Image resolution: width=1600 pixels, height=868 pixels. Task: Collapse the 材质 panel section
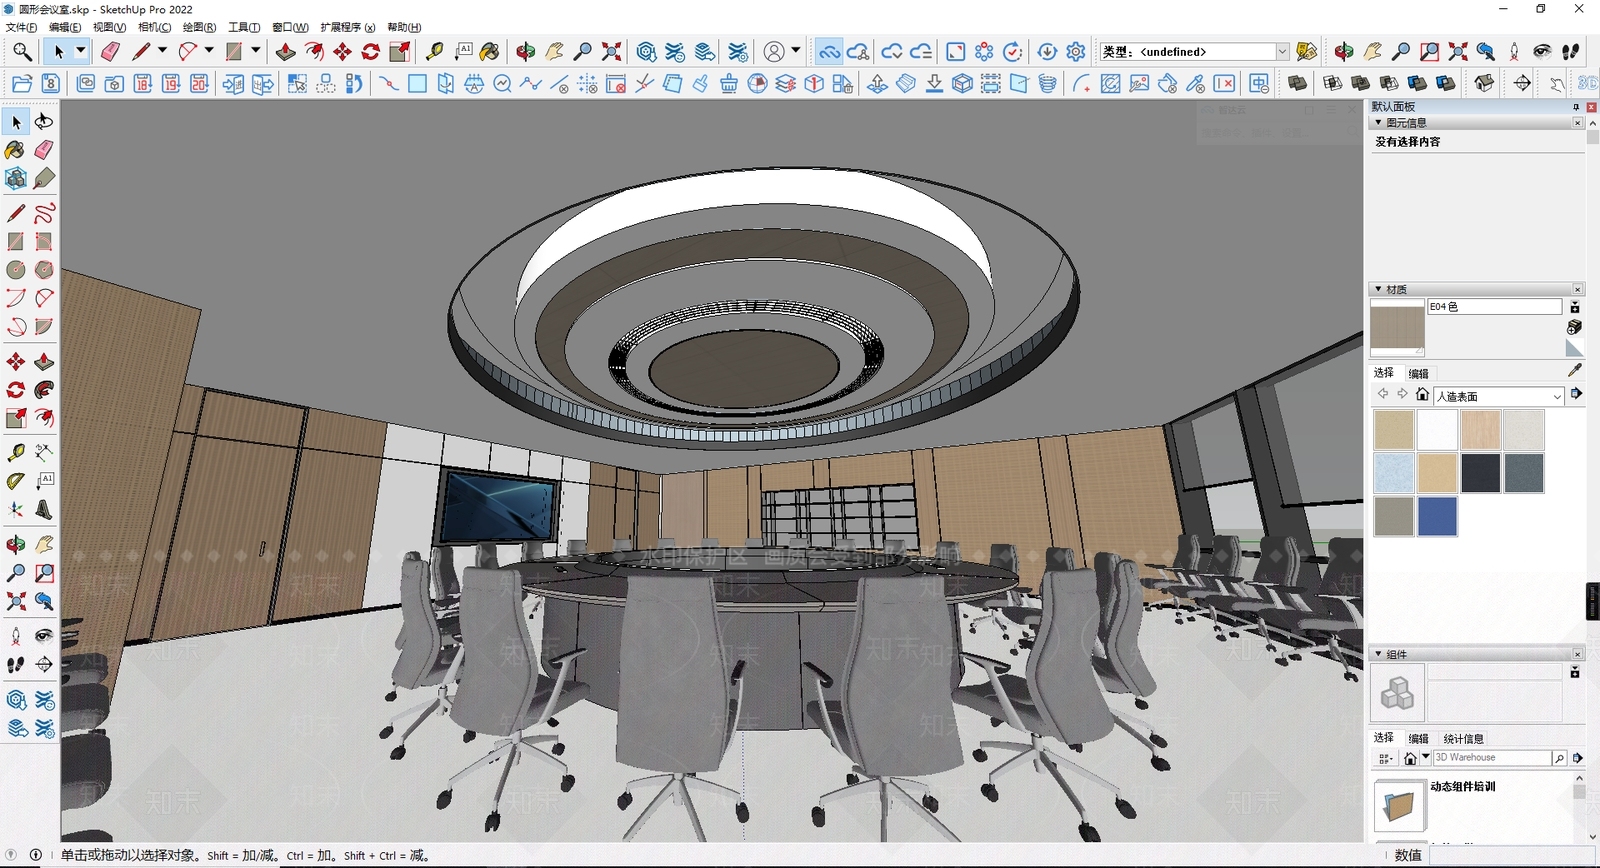click(x=1379, y=289)
